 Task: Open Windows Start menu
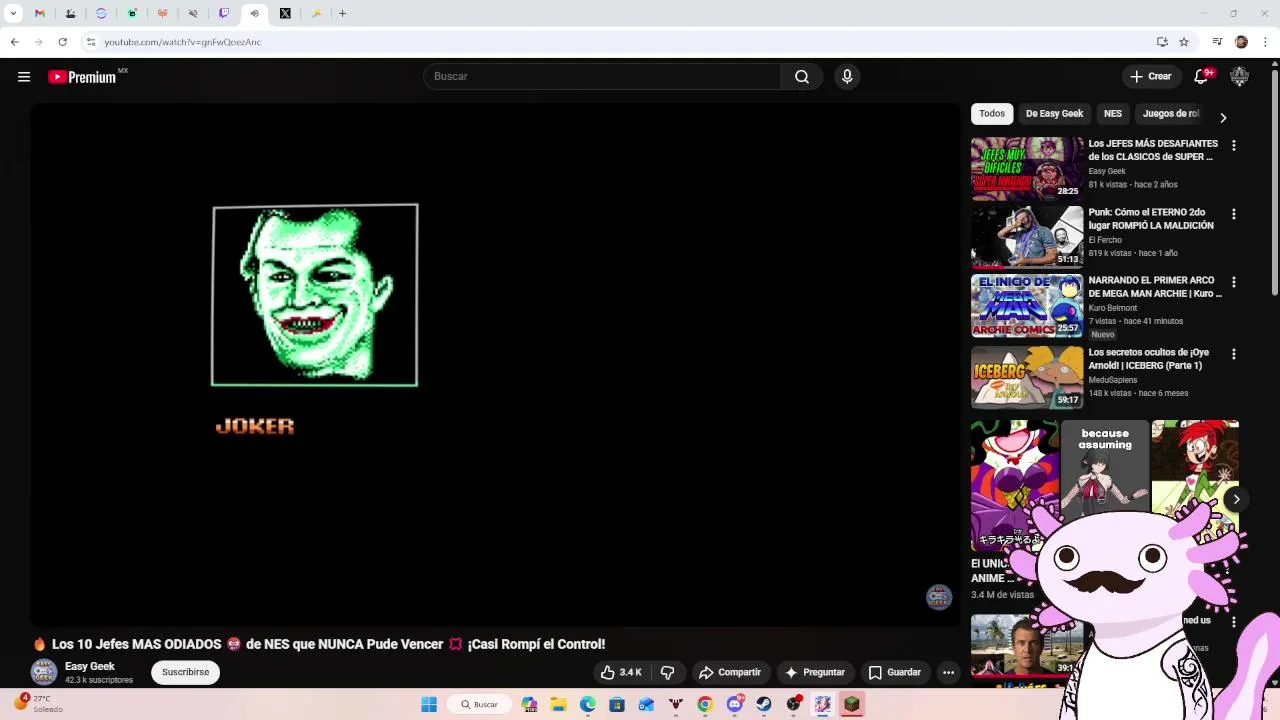click(429, 705)
